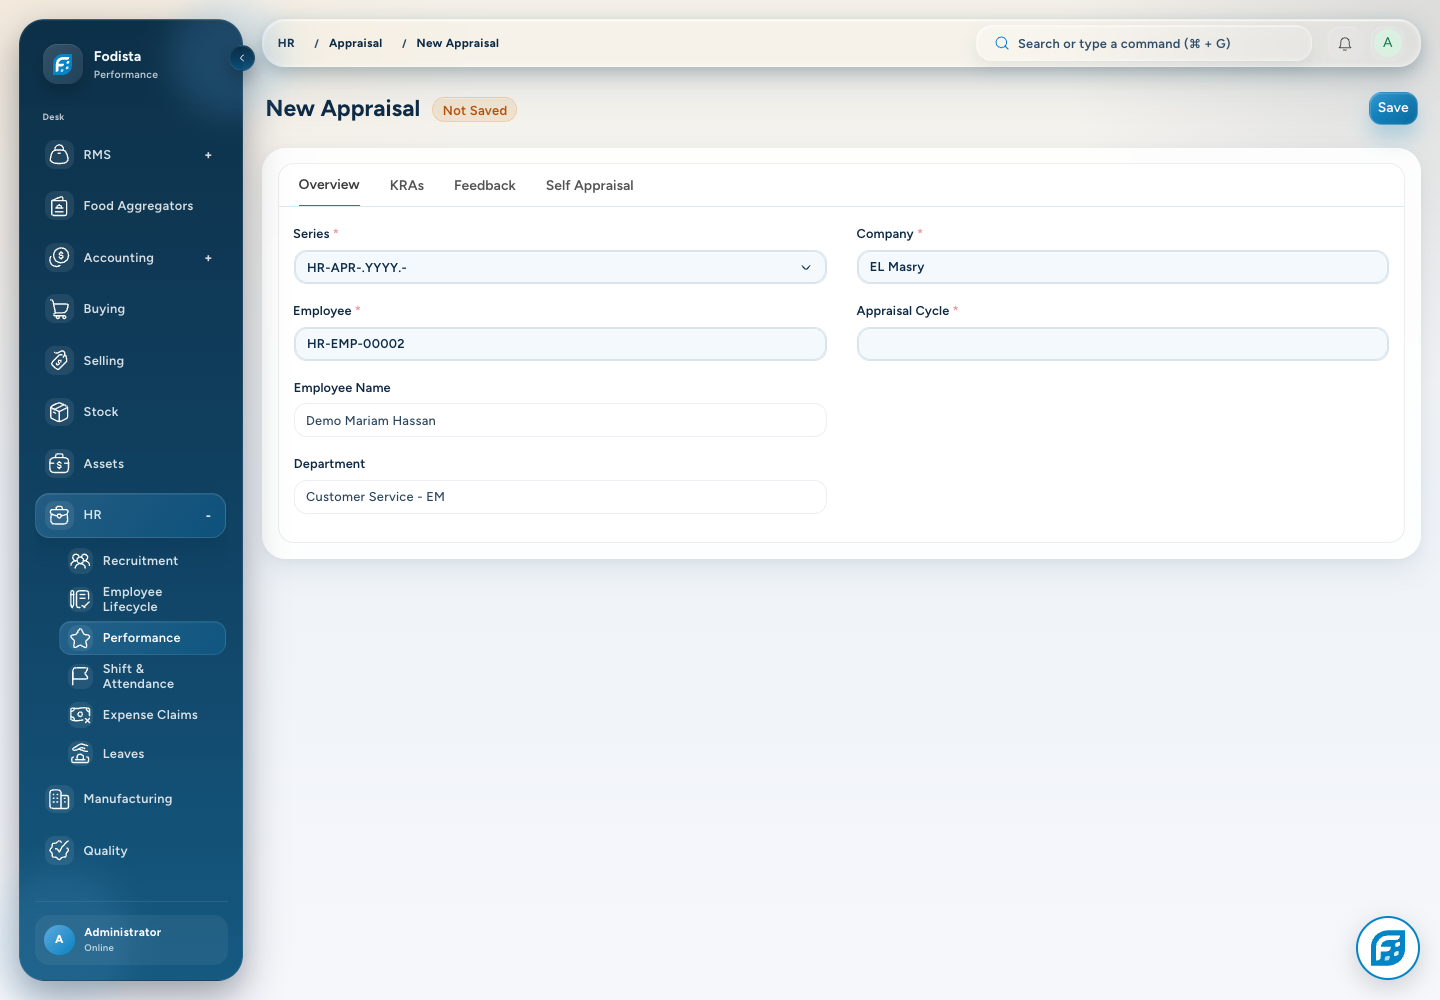Select the Performance star icon
This screenshot has width=1440, height=1000.
[80, 638]
